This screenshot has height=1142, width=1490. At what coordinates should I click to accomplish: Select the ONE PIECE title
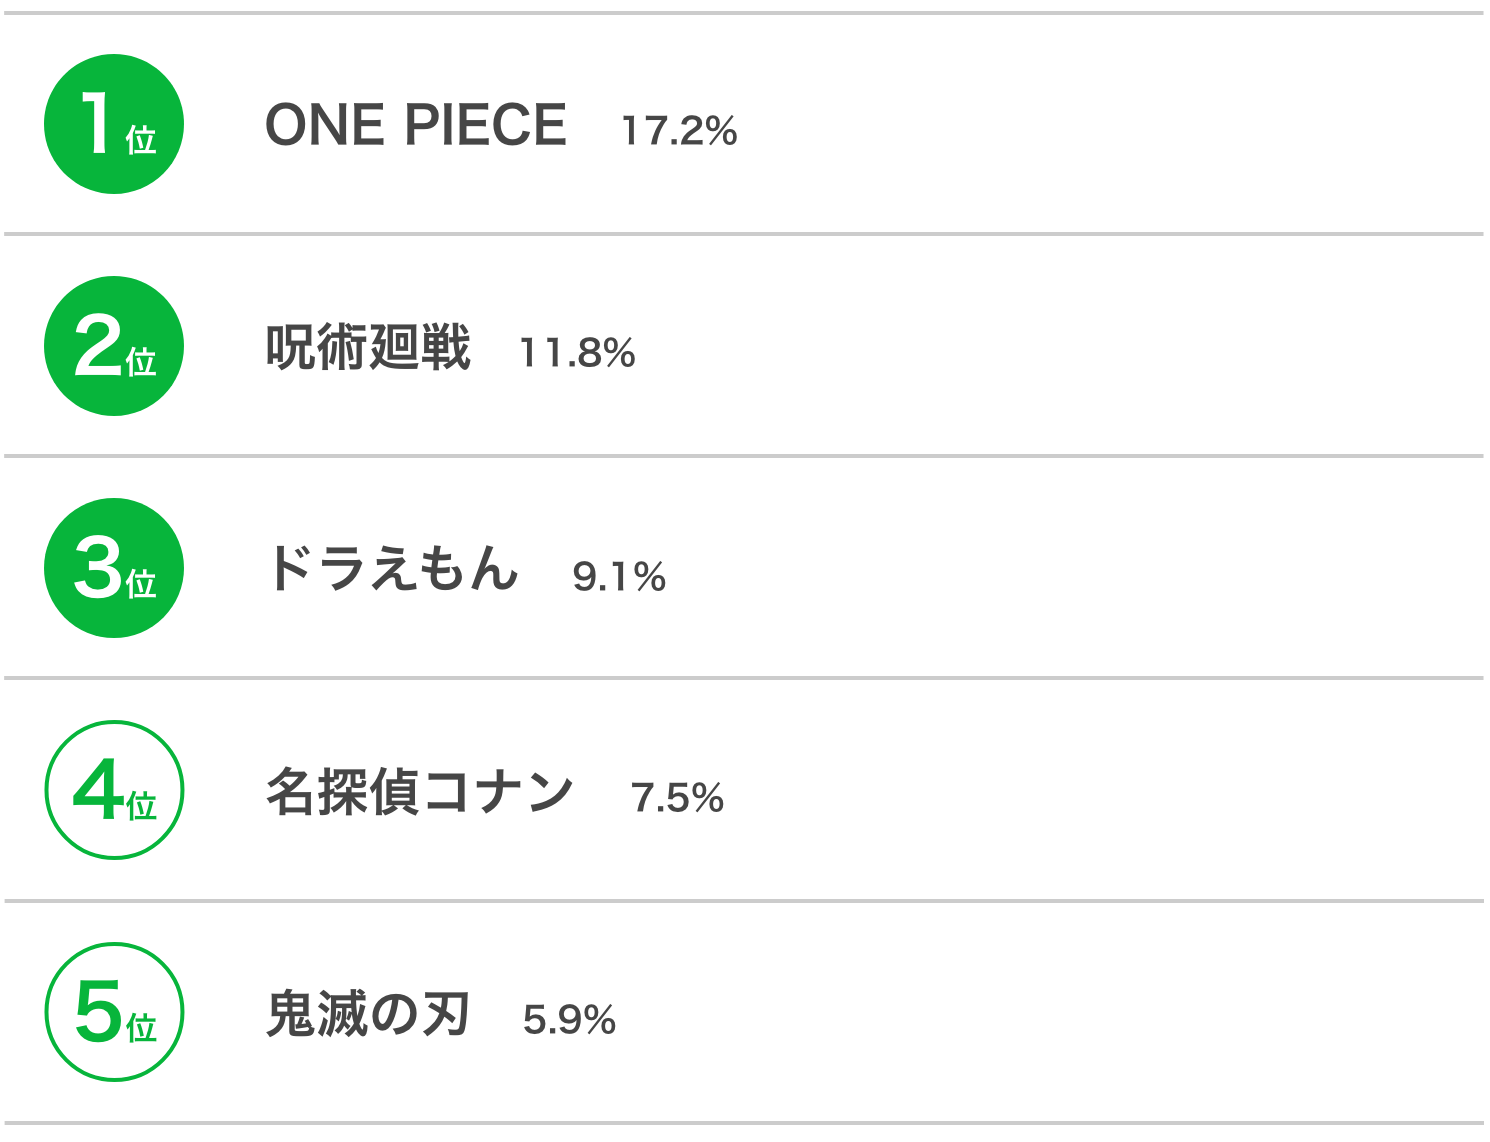(416, 126)
